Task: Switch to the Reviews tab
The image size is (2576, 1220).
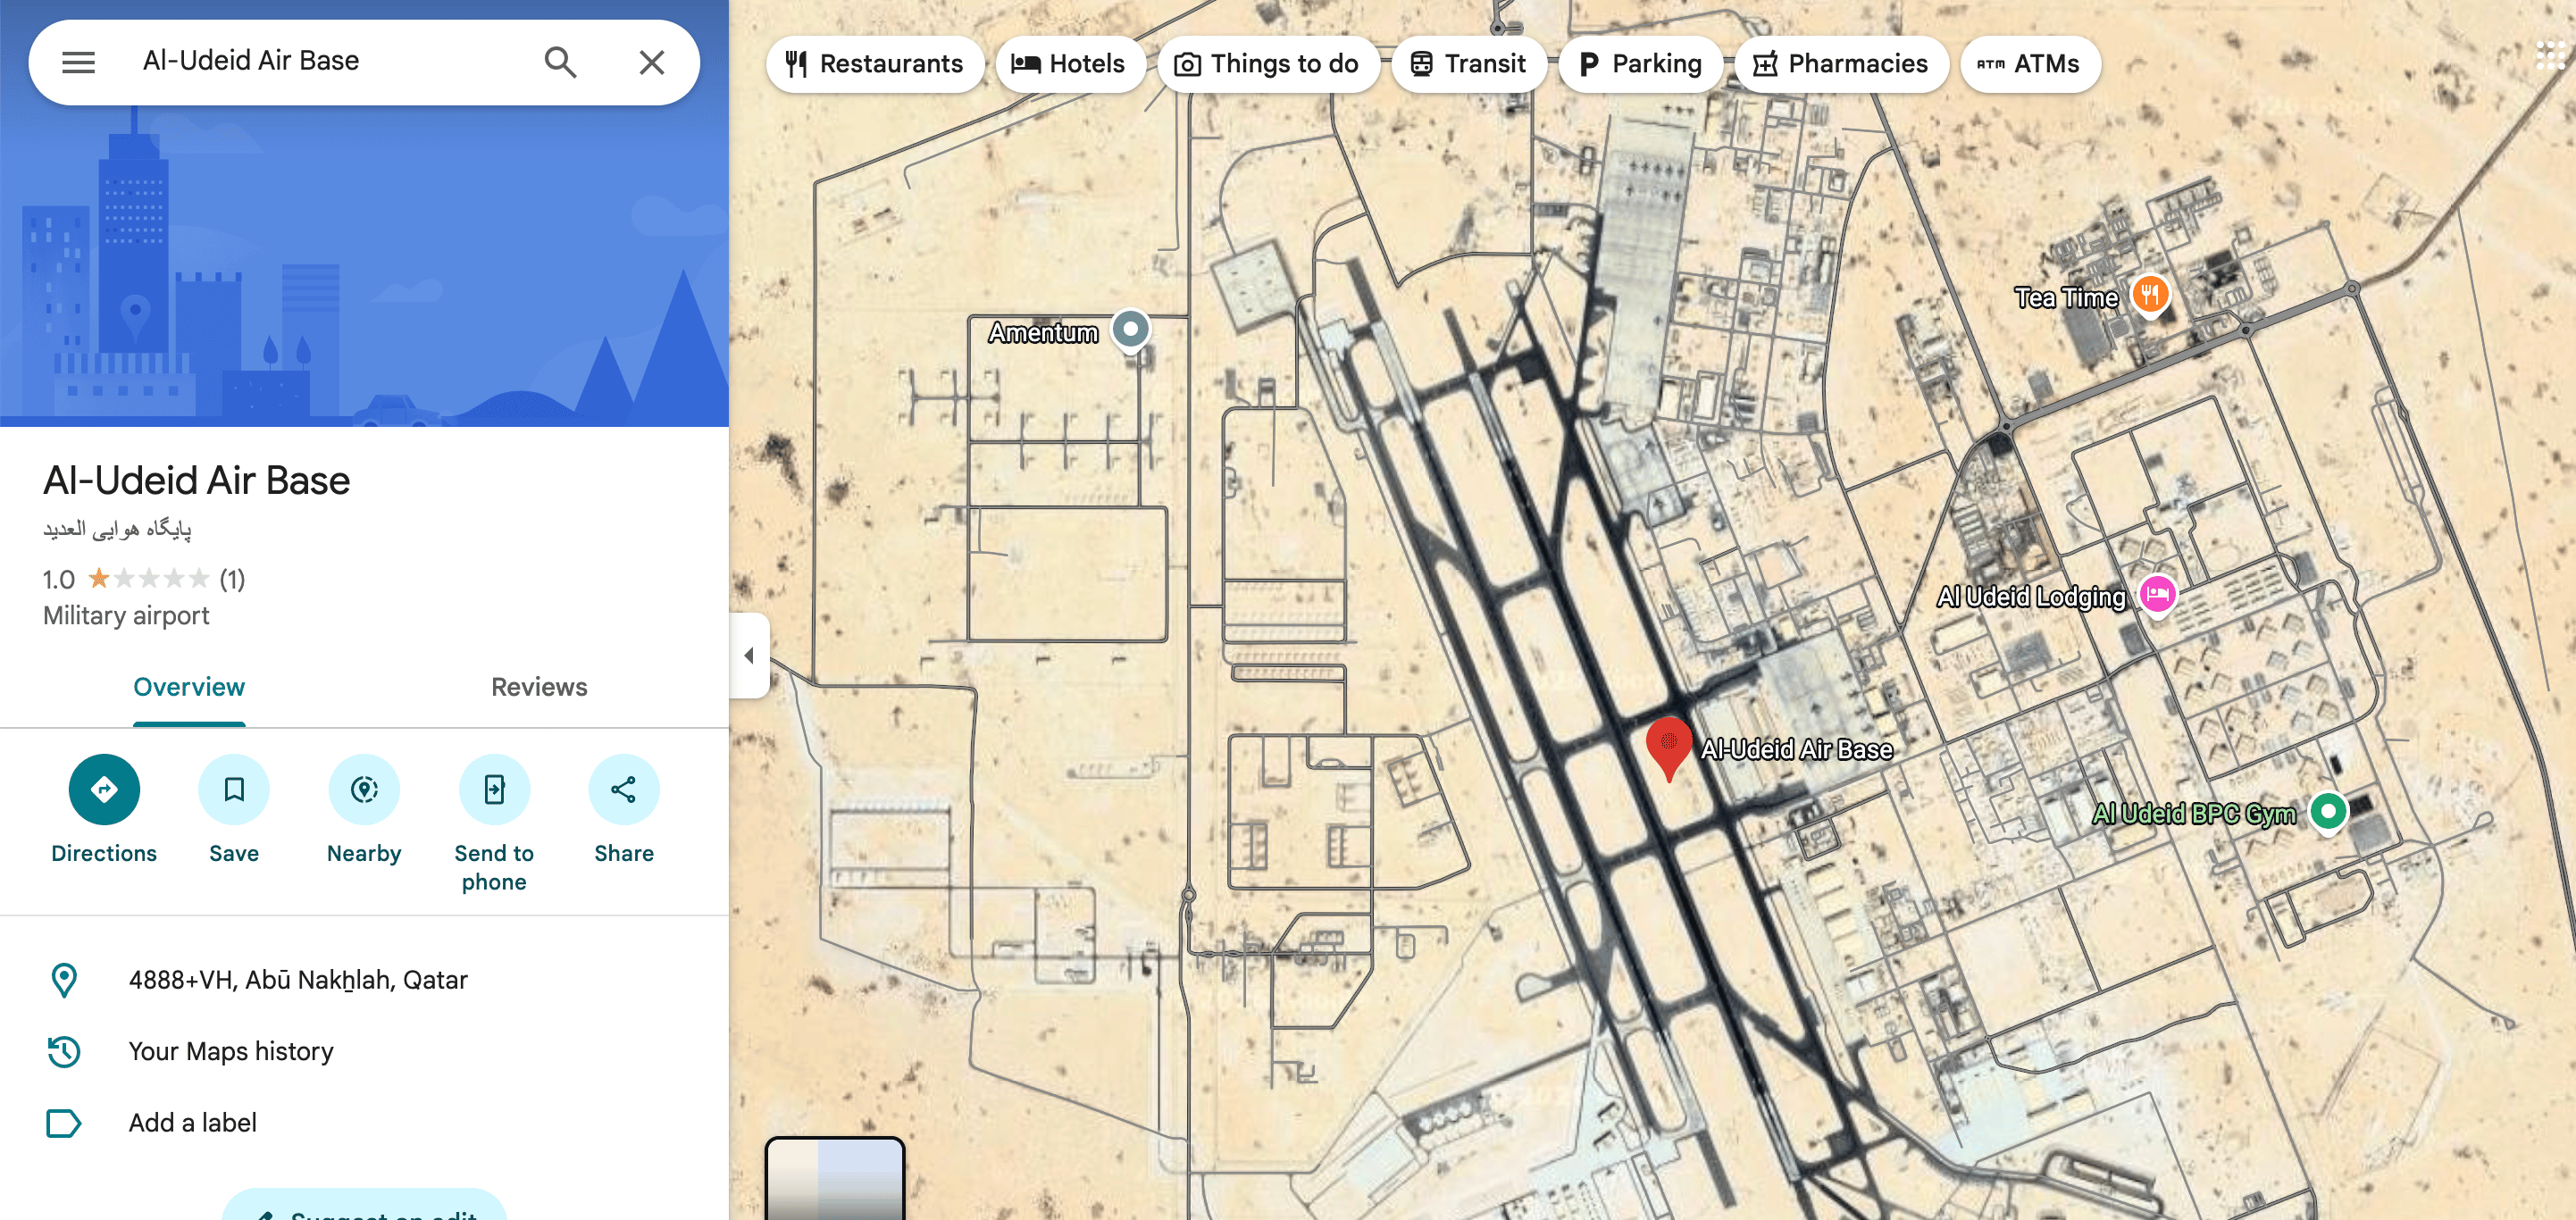Action: click(539, 687)
